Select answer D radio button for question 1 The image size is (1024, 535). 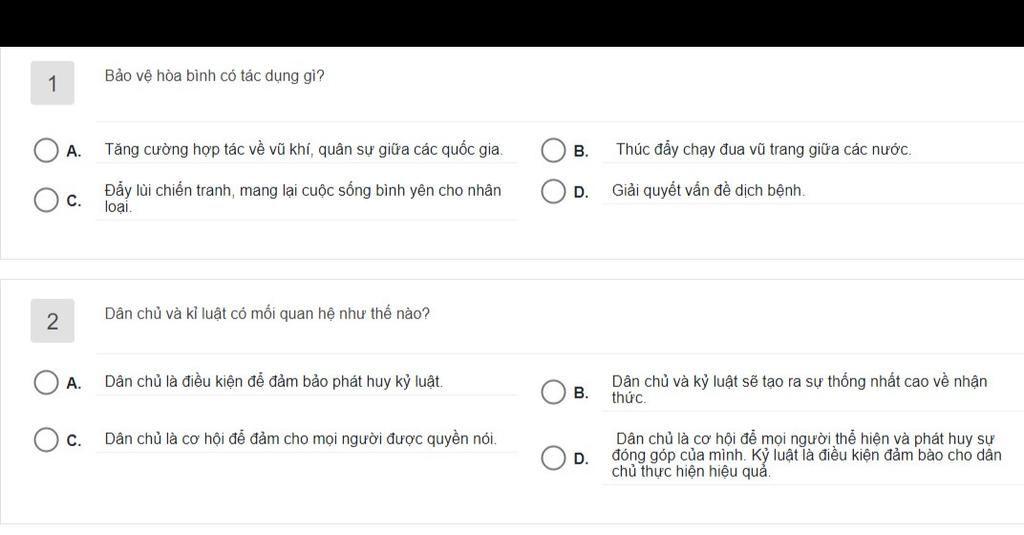pyautogui.click(x=553, y=191)
